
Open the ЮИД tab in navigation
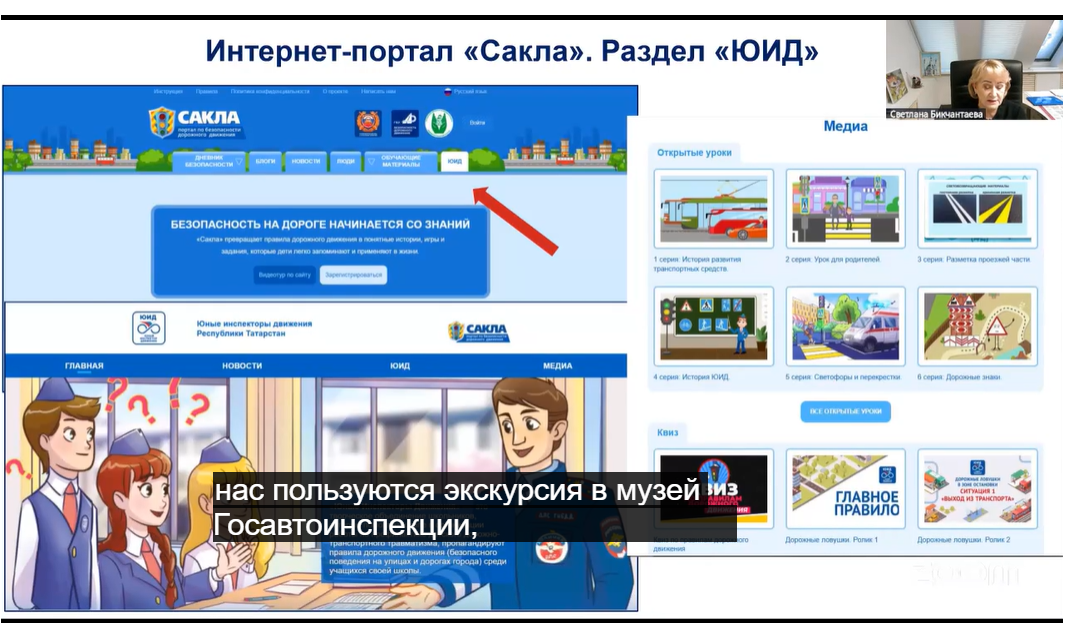coord(455,161)
